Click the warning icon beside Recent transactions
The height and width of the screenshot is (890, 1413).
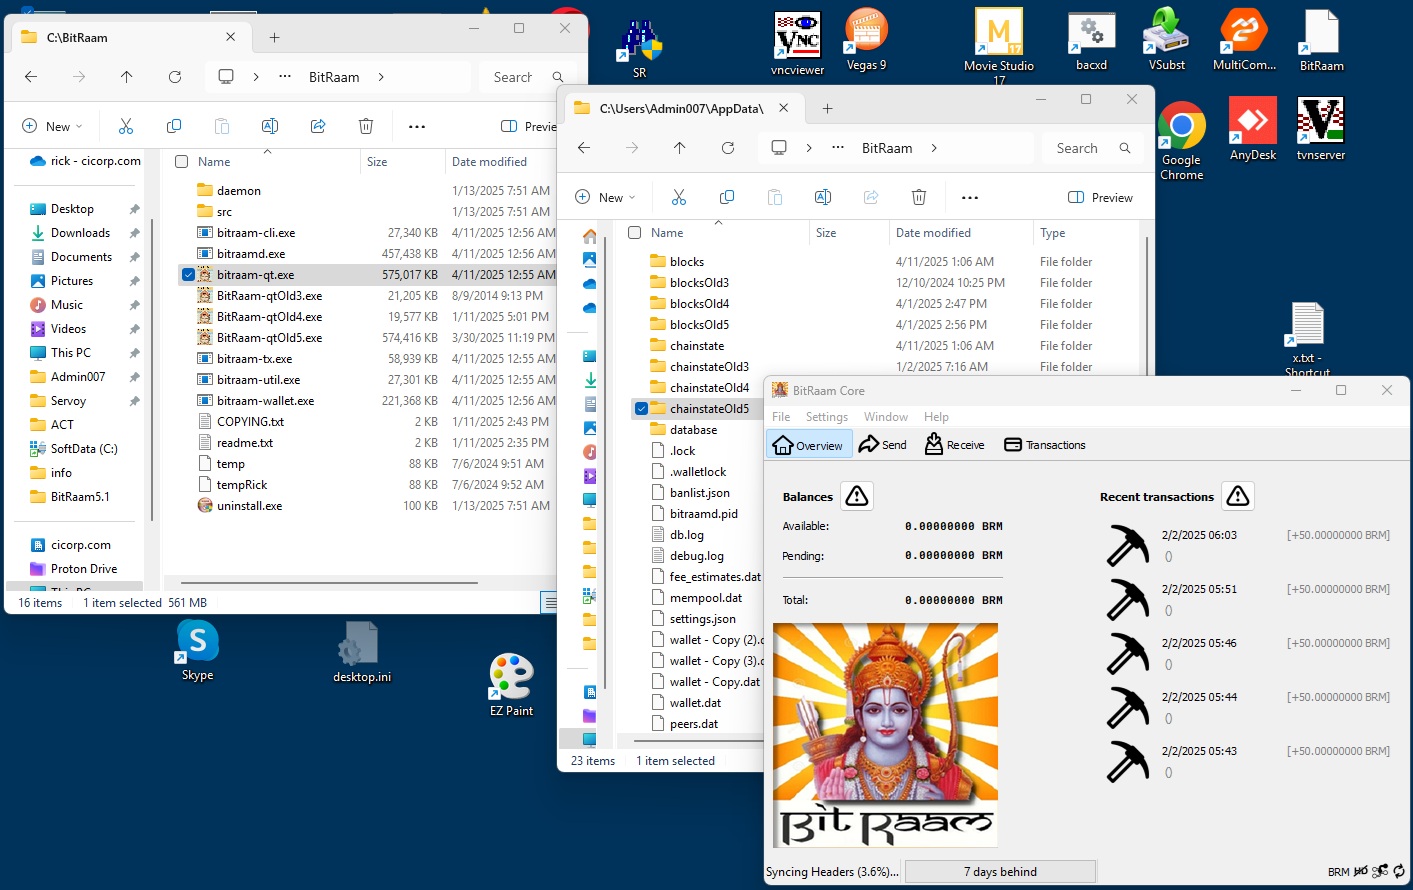click(x=1238, y=496)
